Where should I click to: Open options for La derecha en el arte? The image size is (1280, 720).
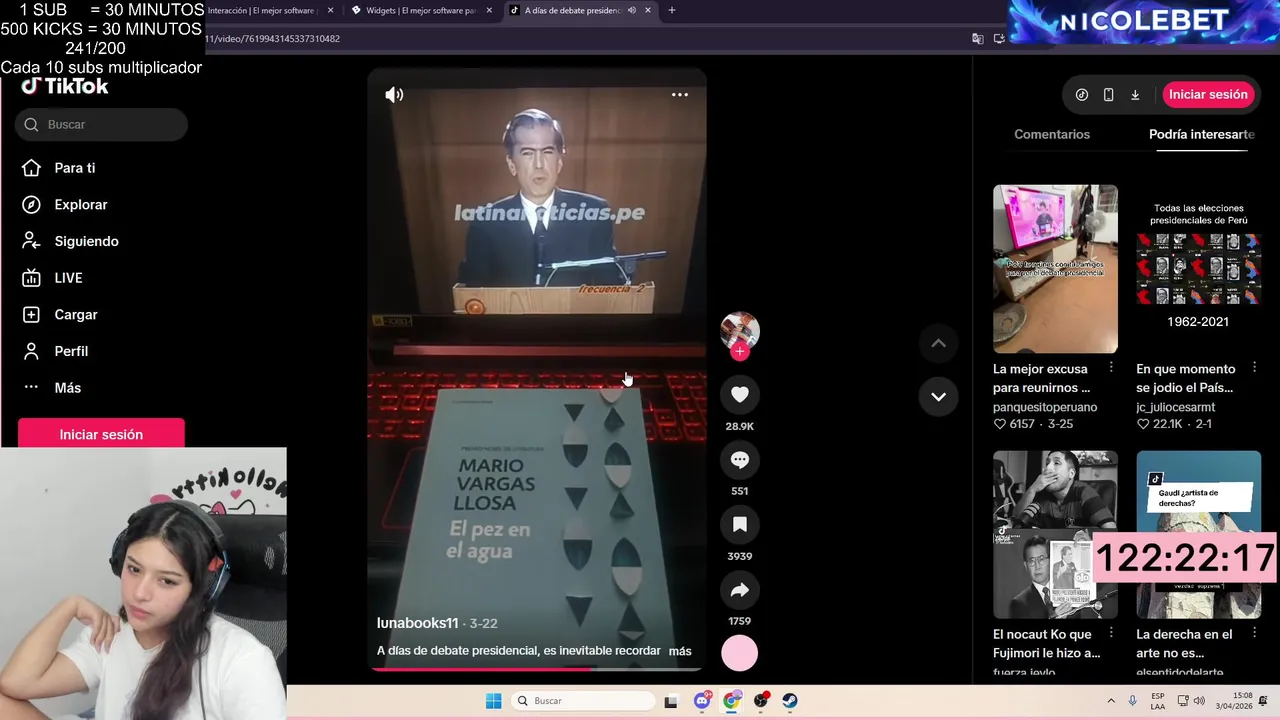pos(1254,634)
